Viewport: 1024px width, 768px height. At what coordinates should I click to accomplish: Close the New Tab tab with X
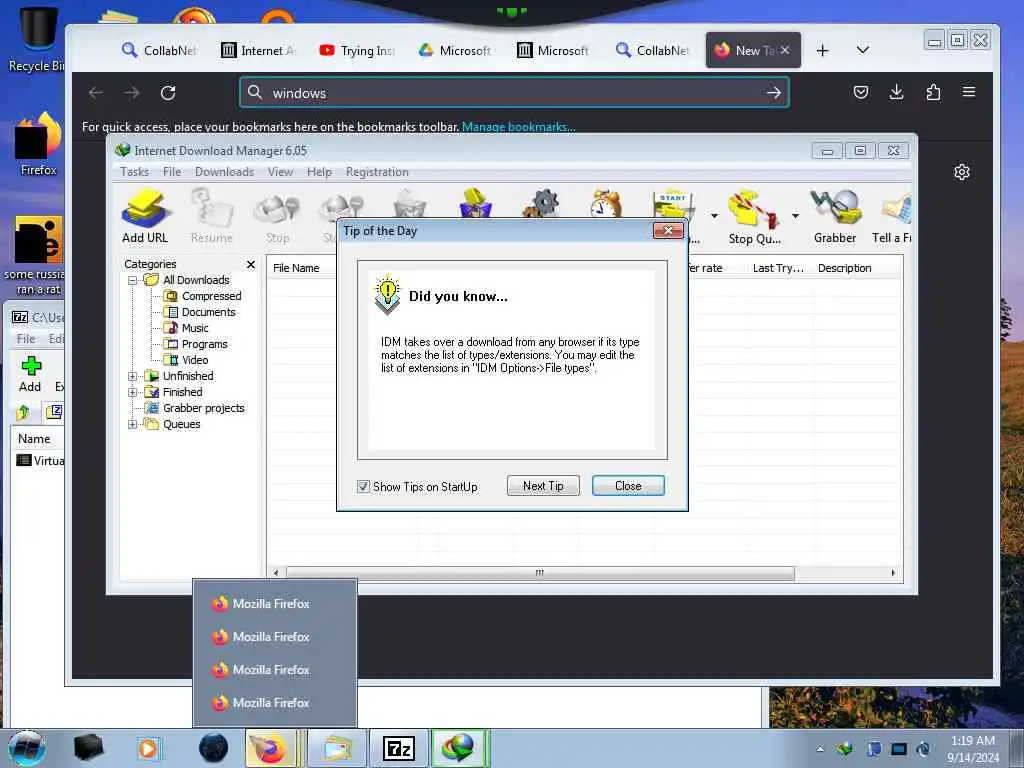coord(785,50)
